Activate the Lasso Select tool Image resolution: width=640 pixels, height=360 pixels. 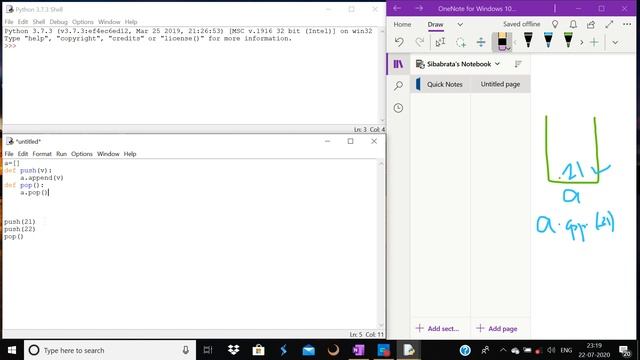click(461, 42)
